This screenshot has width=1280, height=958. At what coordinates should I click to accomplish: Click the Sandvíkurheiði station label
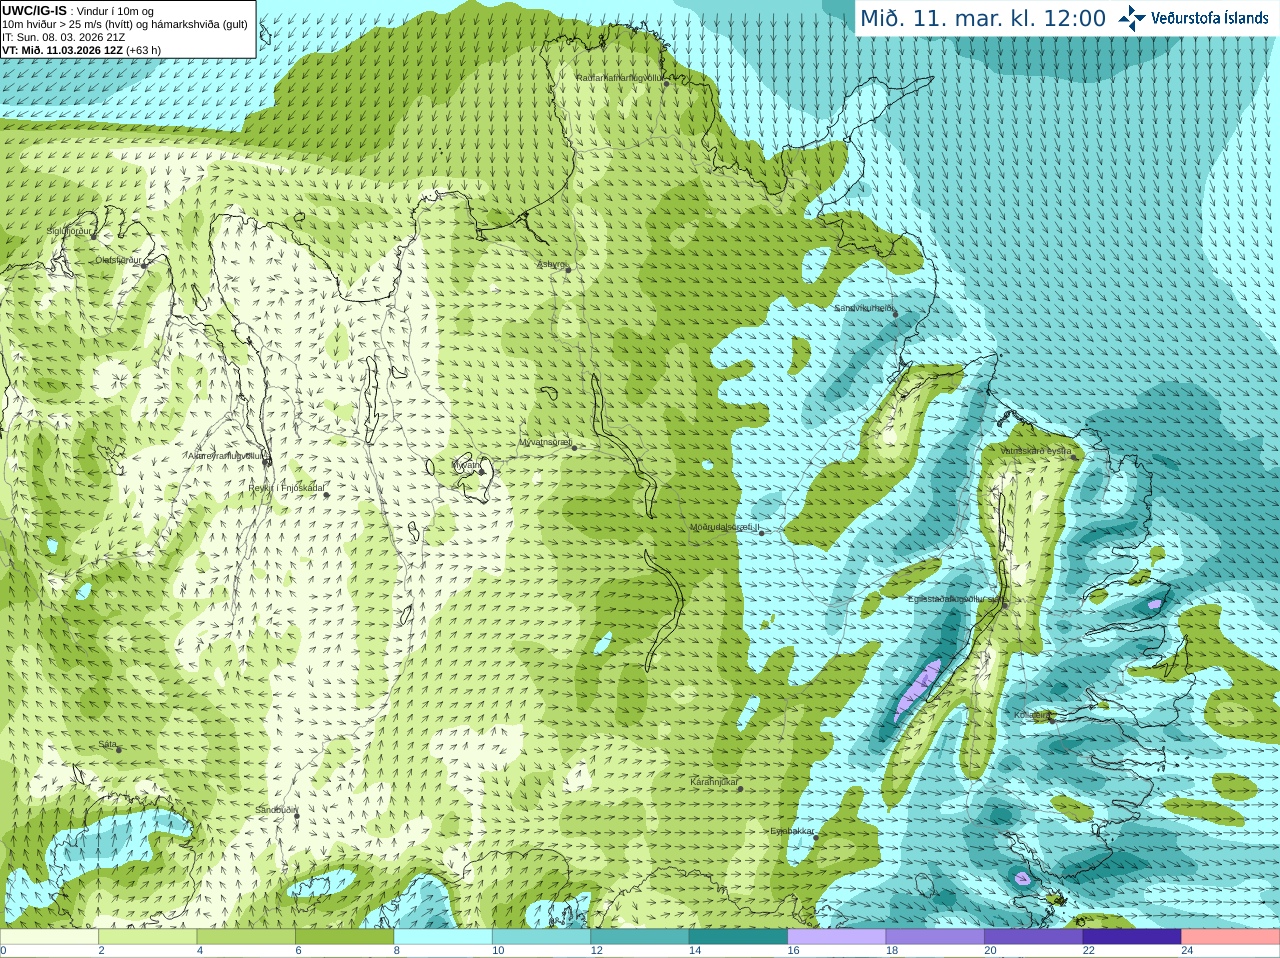click(x=864, y=308)
